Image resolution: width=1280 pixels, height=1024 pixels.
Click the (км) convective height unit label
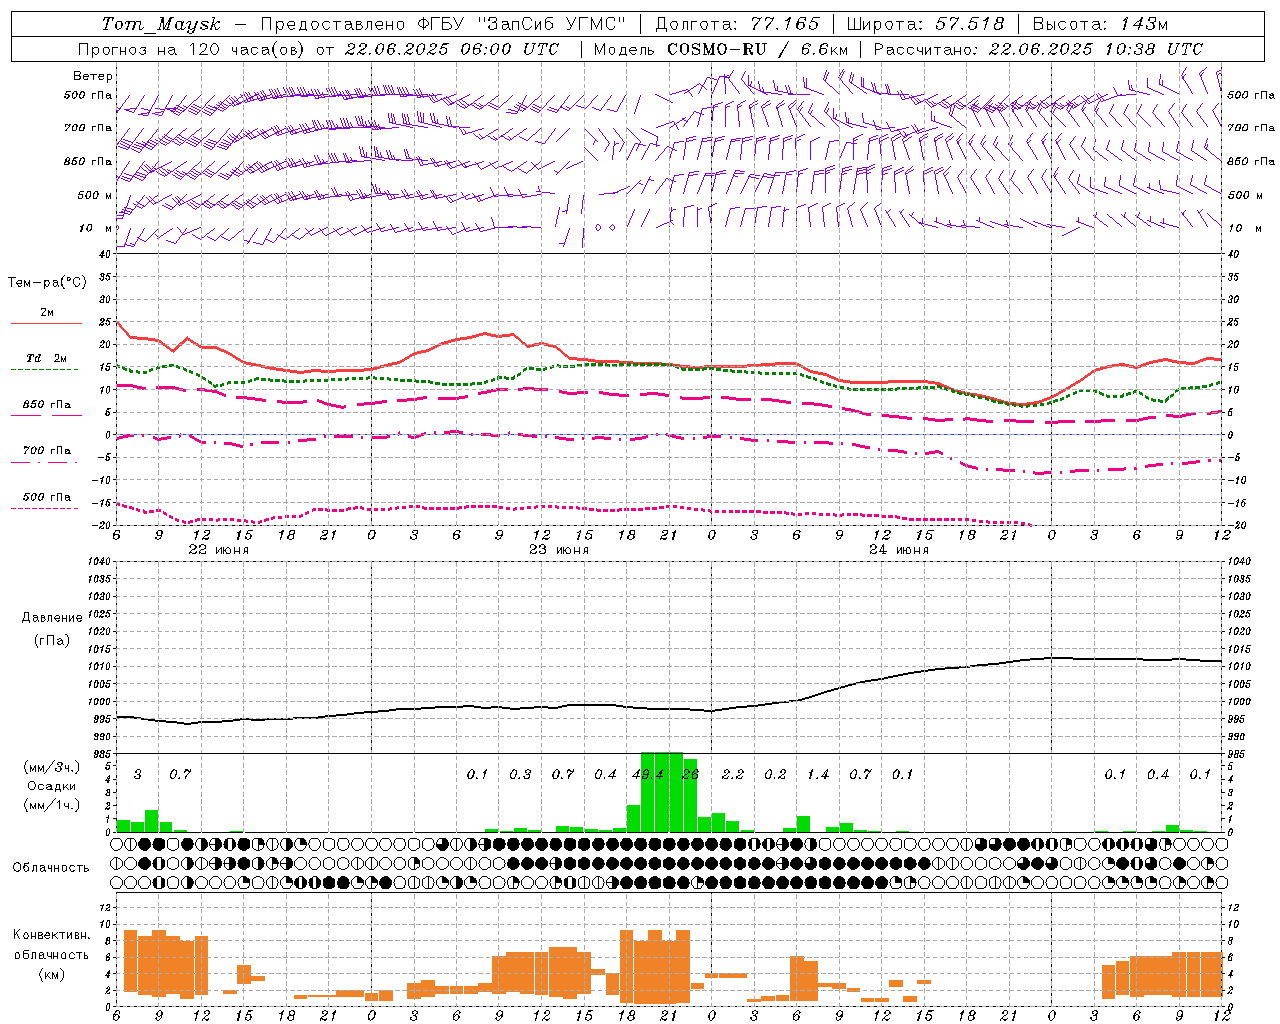[51, 974]
